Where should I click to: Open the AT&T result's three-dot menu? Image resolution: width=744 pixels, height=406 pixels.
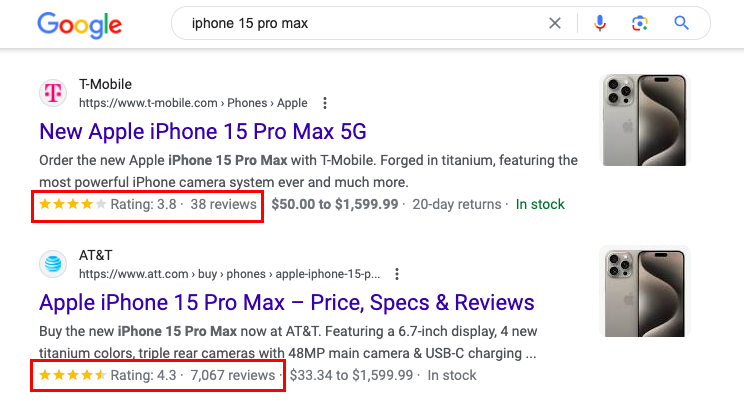397,274
